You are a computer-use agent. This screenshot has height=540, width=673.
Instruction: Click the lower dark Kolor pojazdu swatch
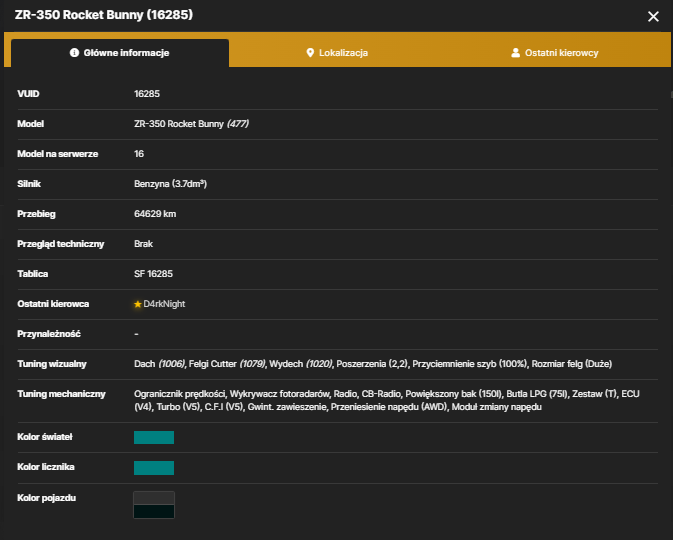(x=154, y=512)
